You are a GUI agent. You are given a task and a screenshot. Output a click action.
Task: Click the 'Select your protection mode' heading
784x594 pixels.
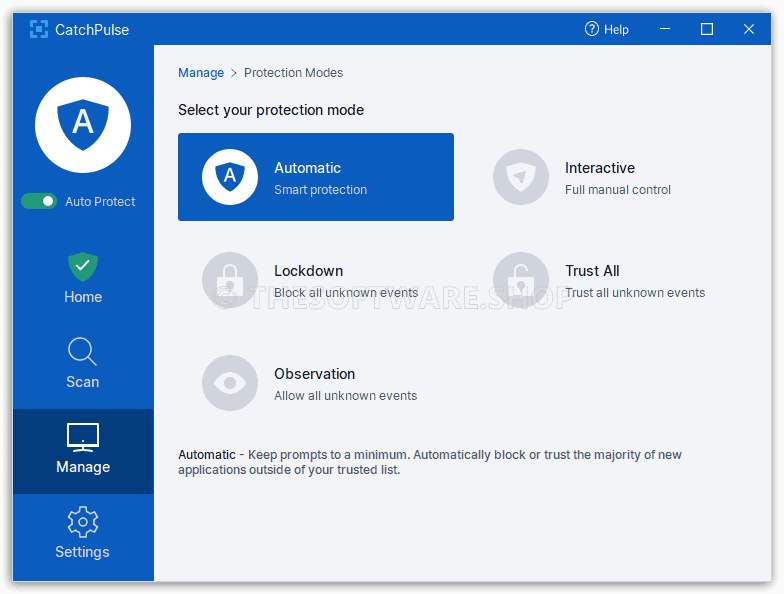pos(271,110)
